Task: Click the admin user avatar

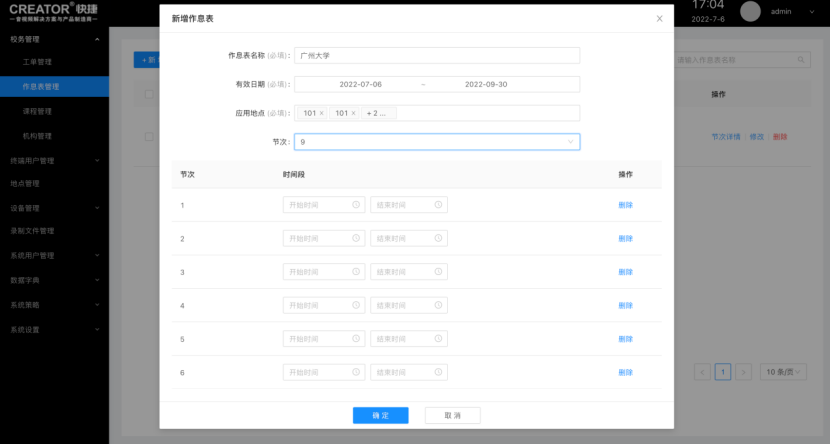Action: coord(750,11)
